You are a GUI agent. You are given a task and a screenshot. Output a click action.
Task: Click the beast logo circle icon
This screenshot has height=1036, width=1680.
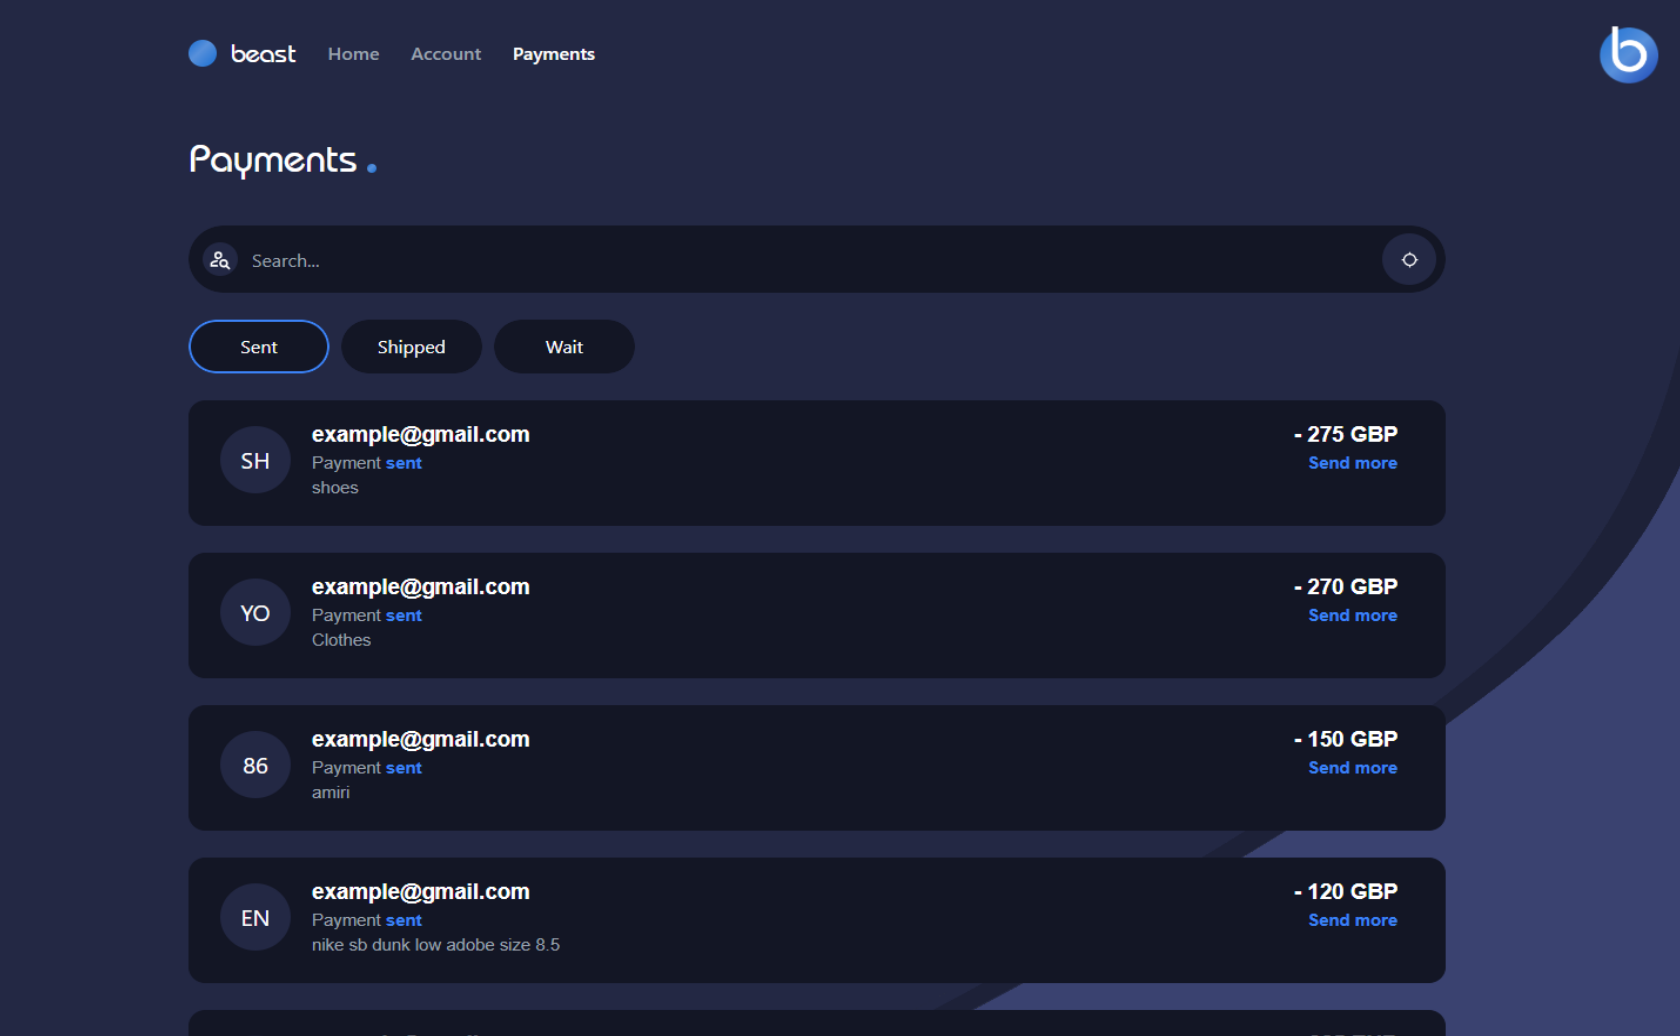pos(203,54)
